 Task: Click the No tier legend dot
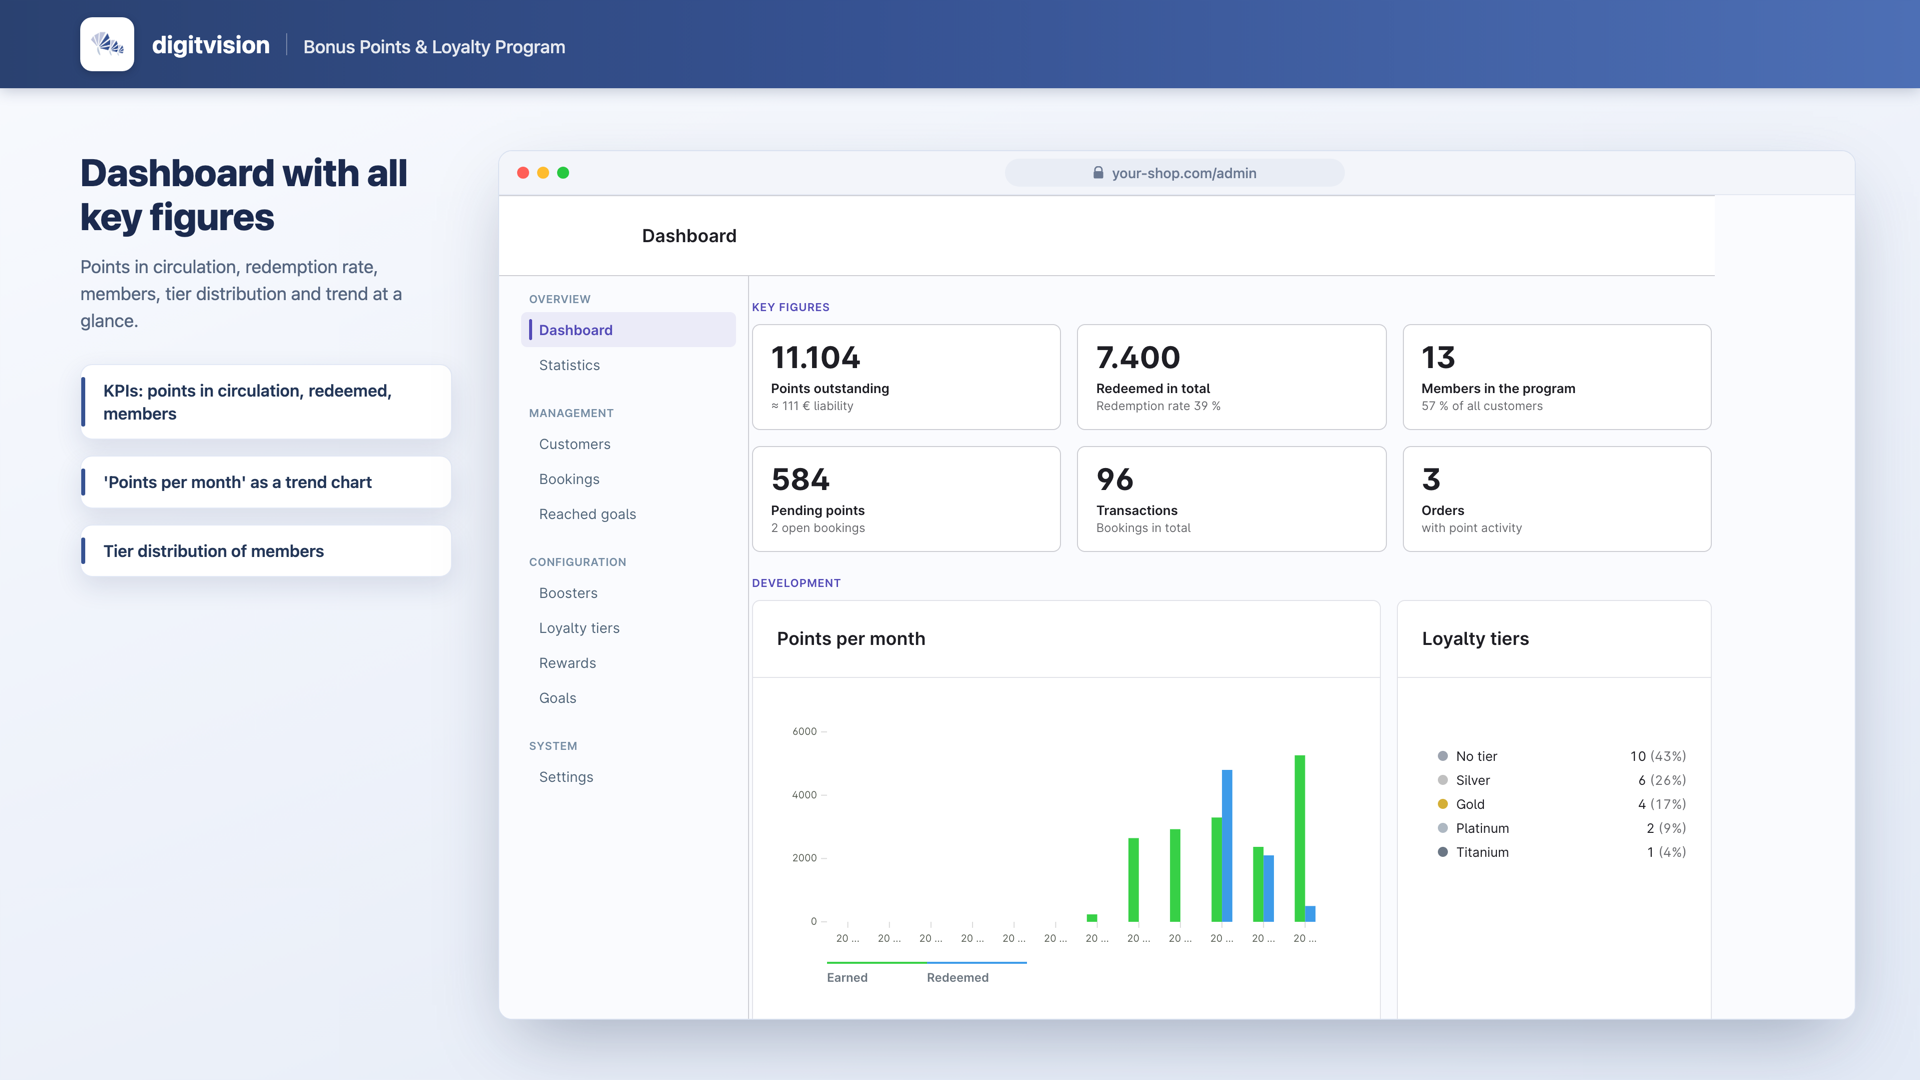coord(1442,756)
